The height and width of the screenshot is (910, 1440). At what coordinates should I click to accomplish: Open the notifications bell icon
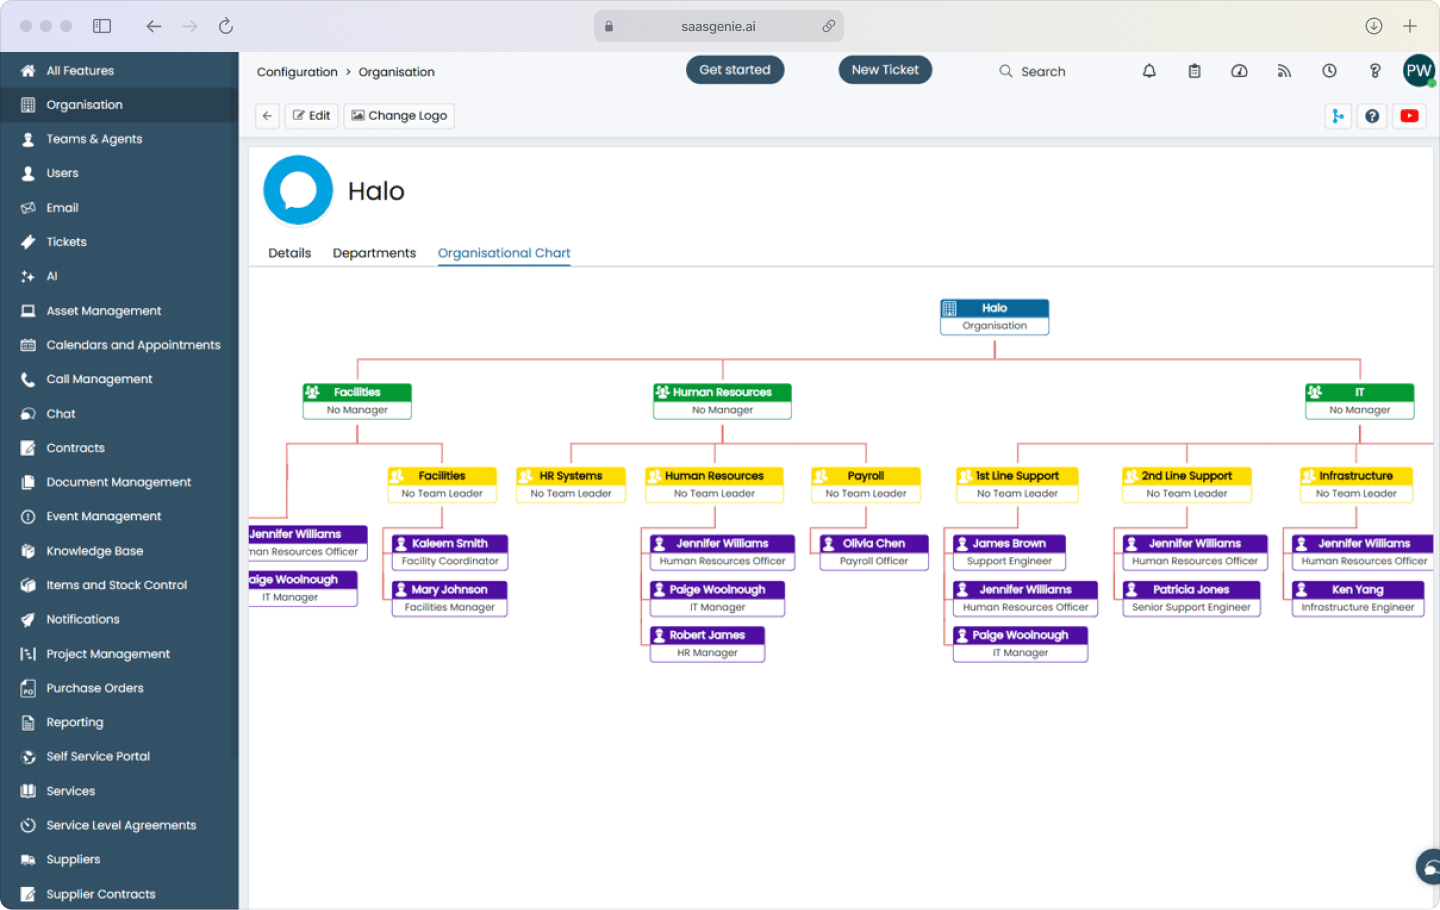[x=1149, y=71]
